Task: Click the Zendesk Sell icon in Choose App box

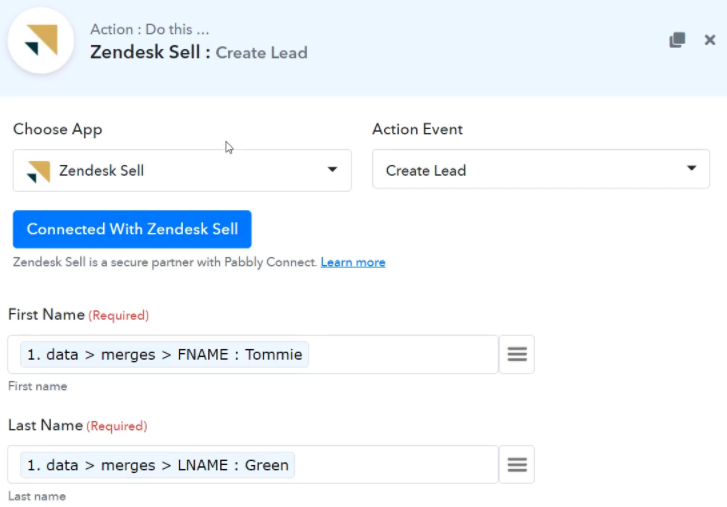Action: pos(38,171)
